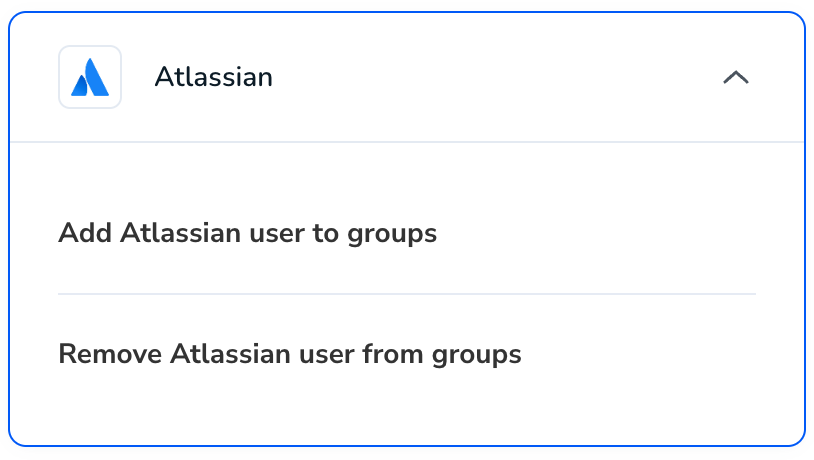
Task: Pick the first Atlassian action in list
Action: [248, 233]
